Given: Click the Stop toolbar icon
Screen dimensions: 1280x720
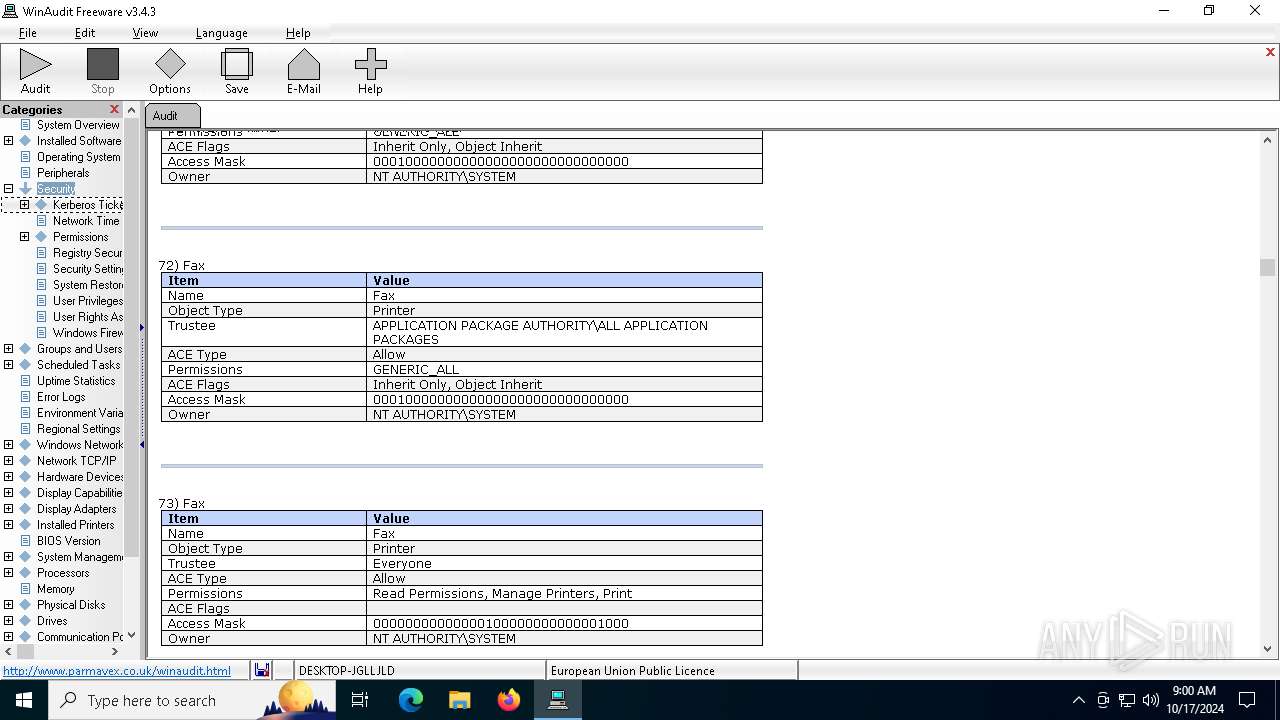Looking at the screenshot, I should 103,72.
